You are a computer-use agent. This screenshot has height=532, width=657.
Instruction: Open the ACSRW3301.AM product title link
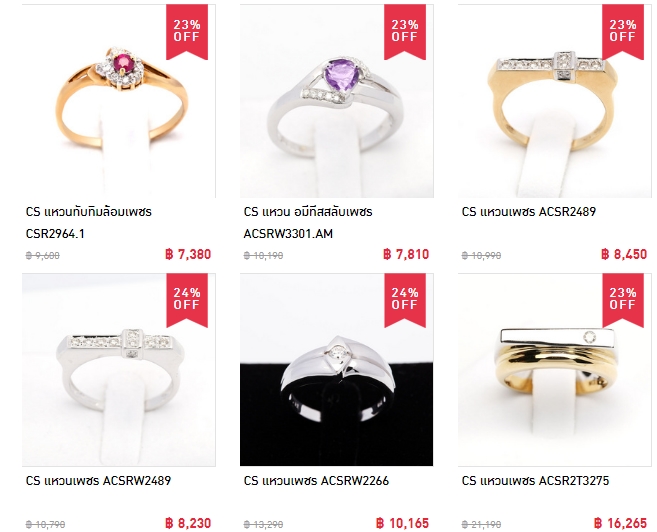point(308,222)
